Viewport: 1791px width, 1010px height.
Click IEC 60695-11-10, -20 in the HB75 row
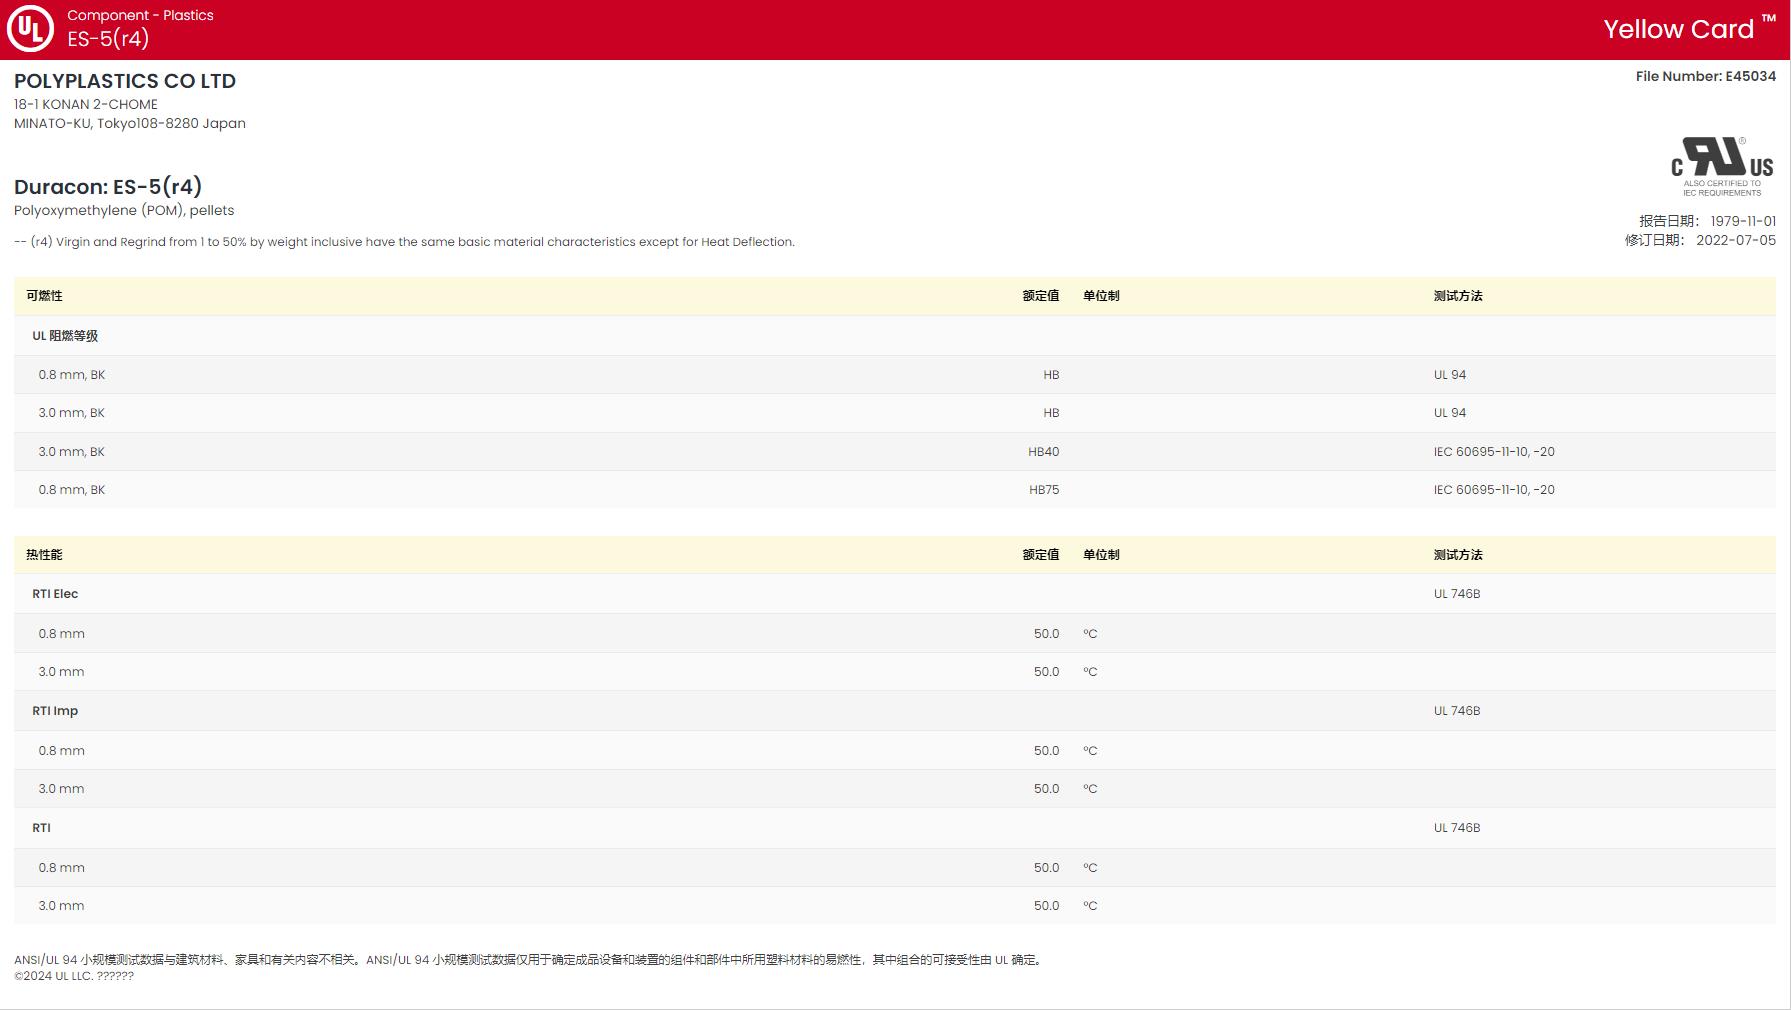(1494, 490)
